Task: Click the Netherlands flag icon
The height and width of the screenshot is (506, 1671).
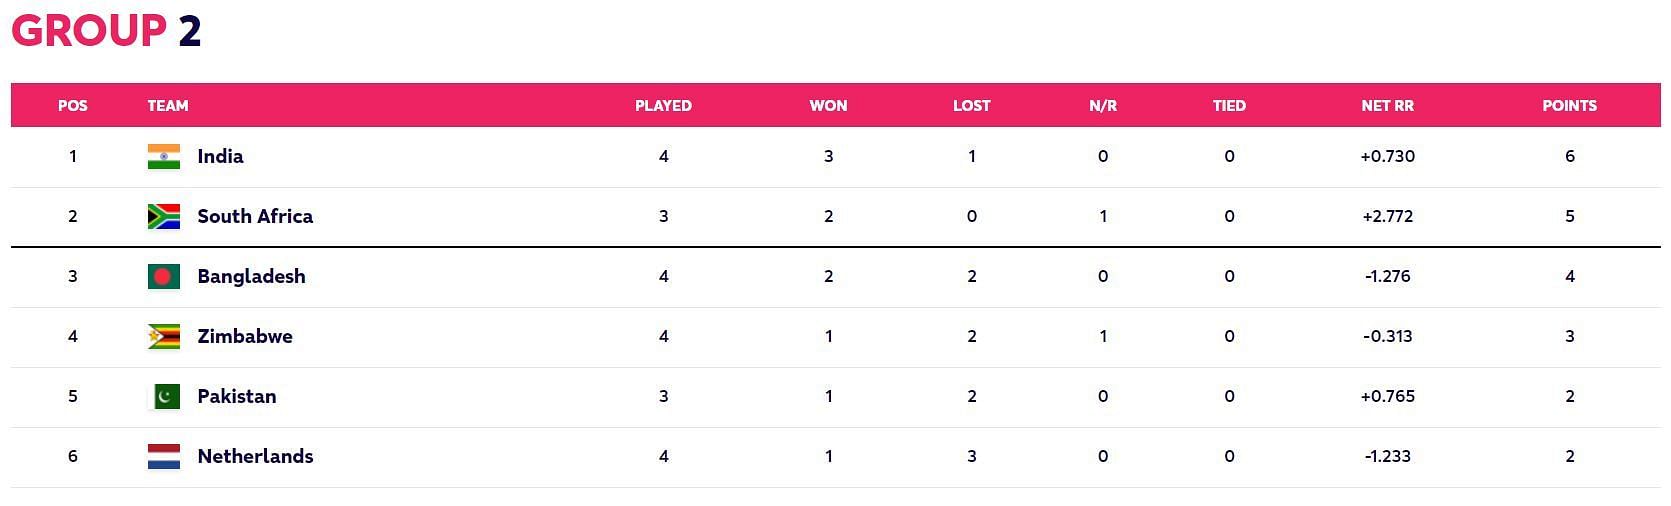Action: (164, 457)
